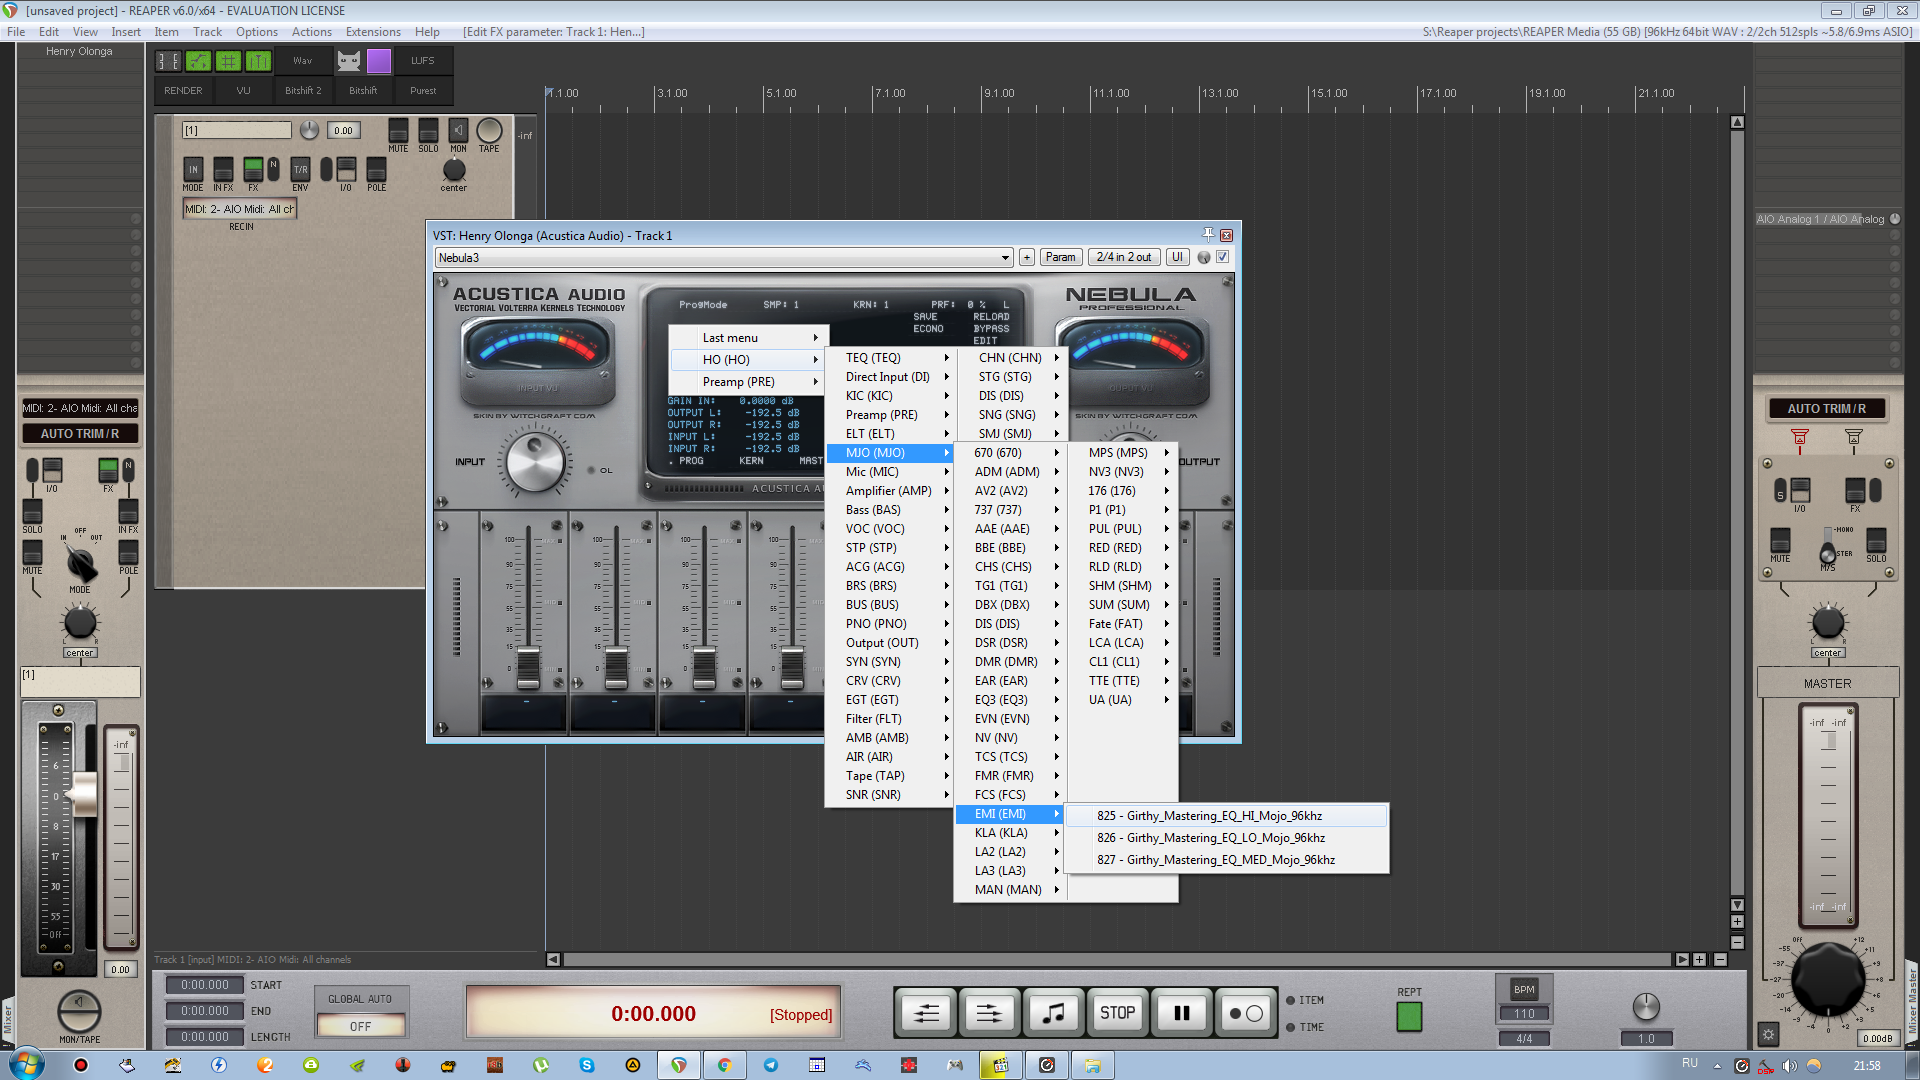Viewport: 1920px width, 1080px height.
Task: Expand the Last menu submenu
Action: pyautogui.click(x=748, y=338)
